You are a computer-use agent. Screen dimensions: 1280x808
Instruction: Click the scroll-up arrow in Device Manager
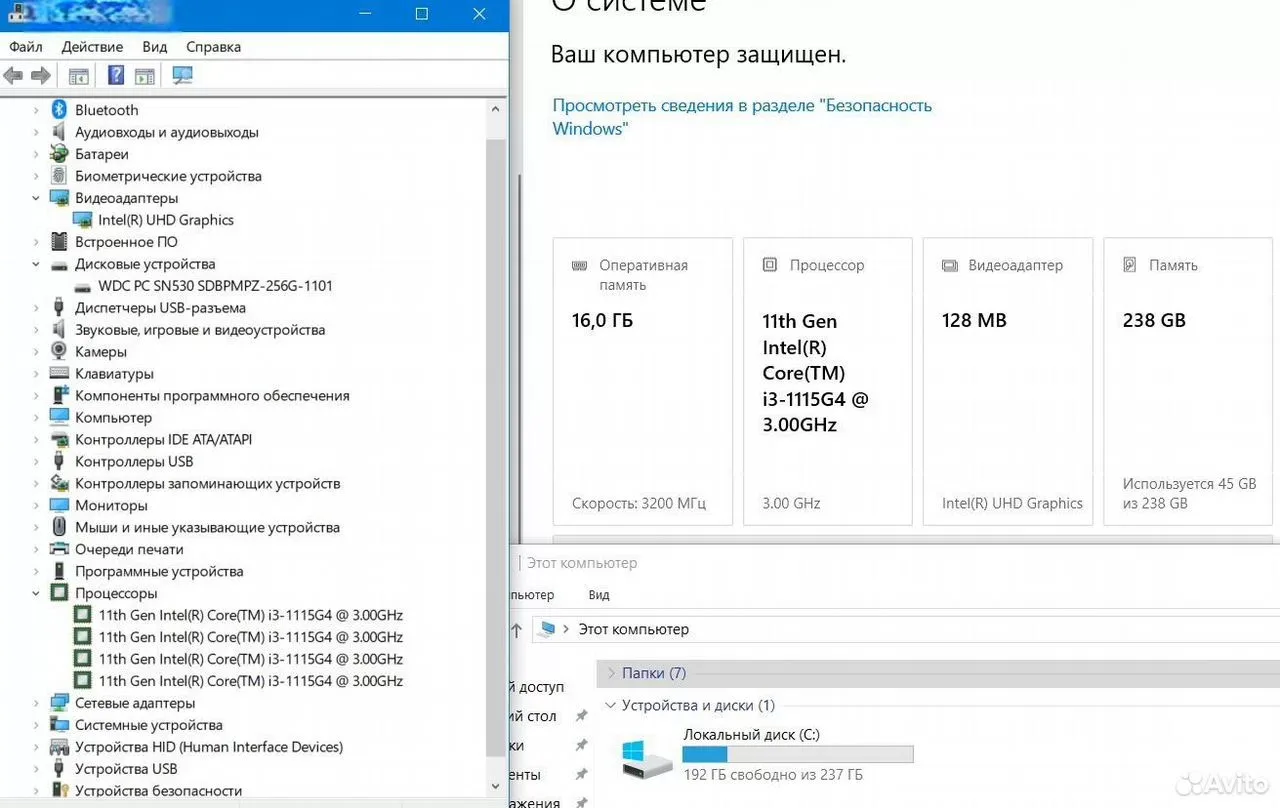tap(496, 109)
